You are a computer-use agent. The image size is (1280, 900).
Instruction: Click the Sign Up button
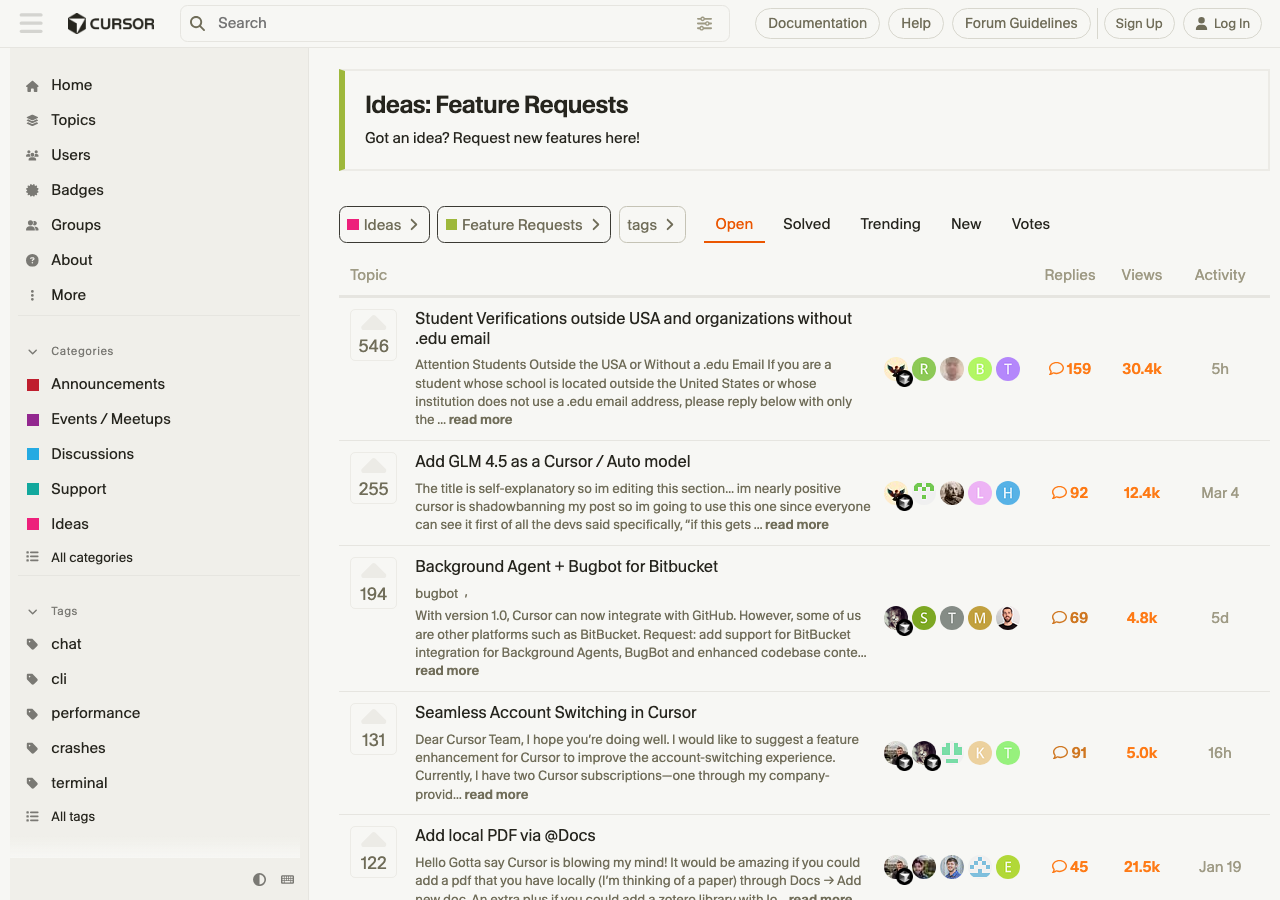point(1138,23)
